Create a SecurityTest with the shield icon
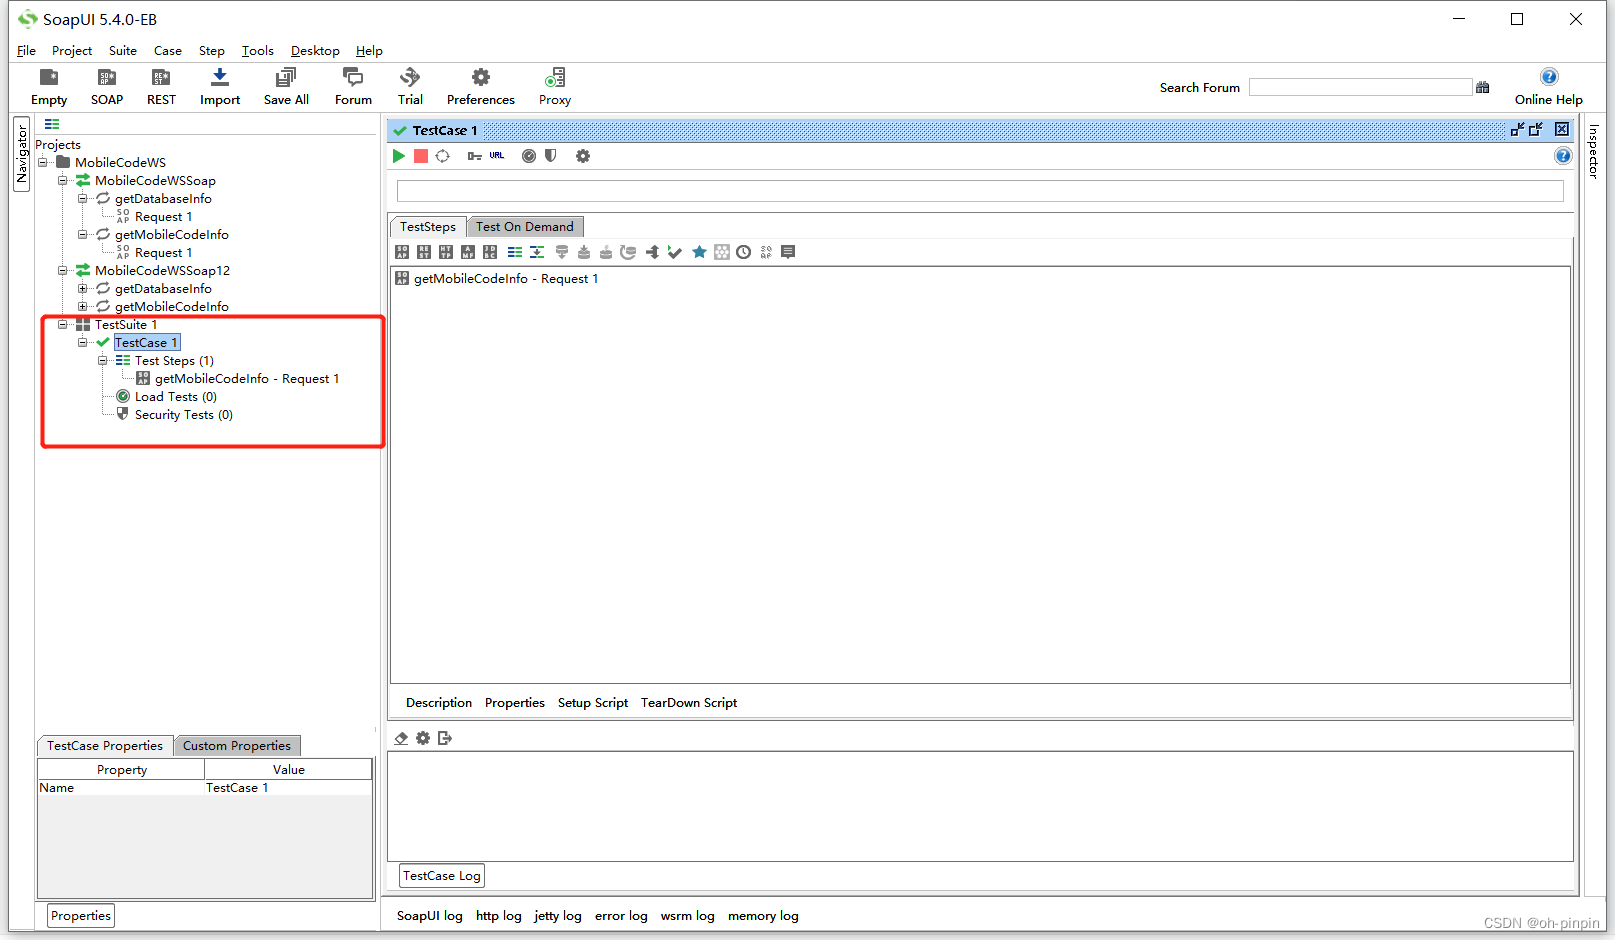Screen dimensions: 1615x940 click(x=550, y=155)
